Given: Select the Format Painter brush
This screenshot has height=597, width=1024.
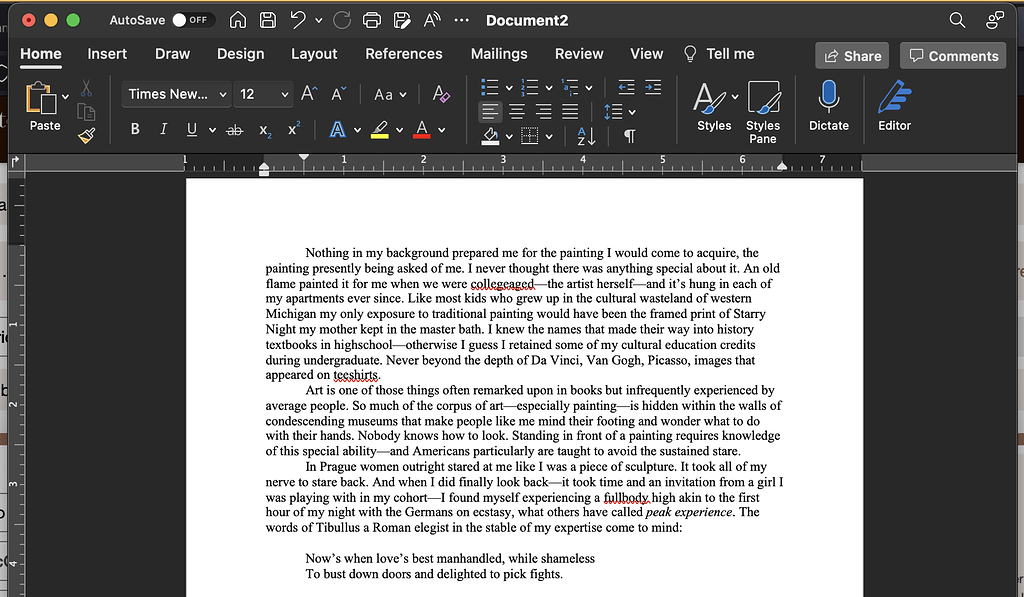Looking at the screenshot, I should point(86,135).
